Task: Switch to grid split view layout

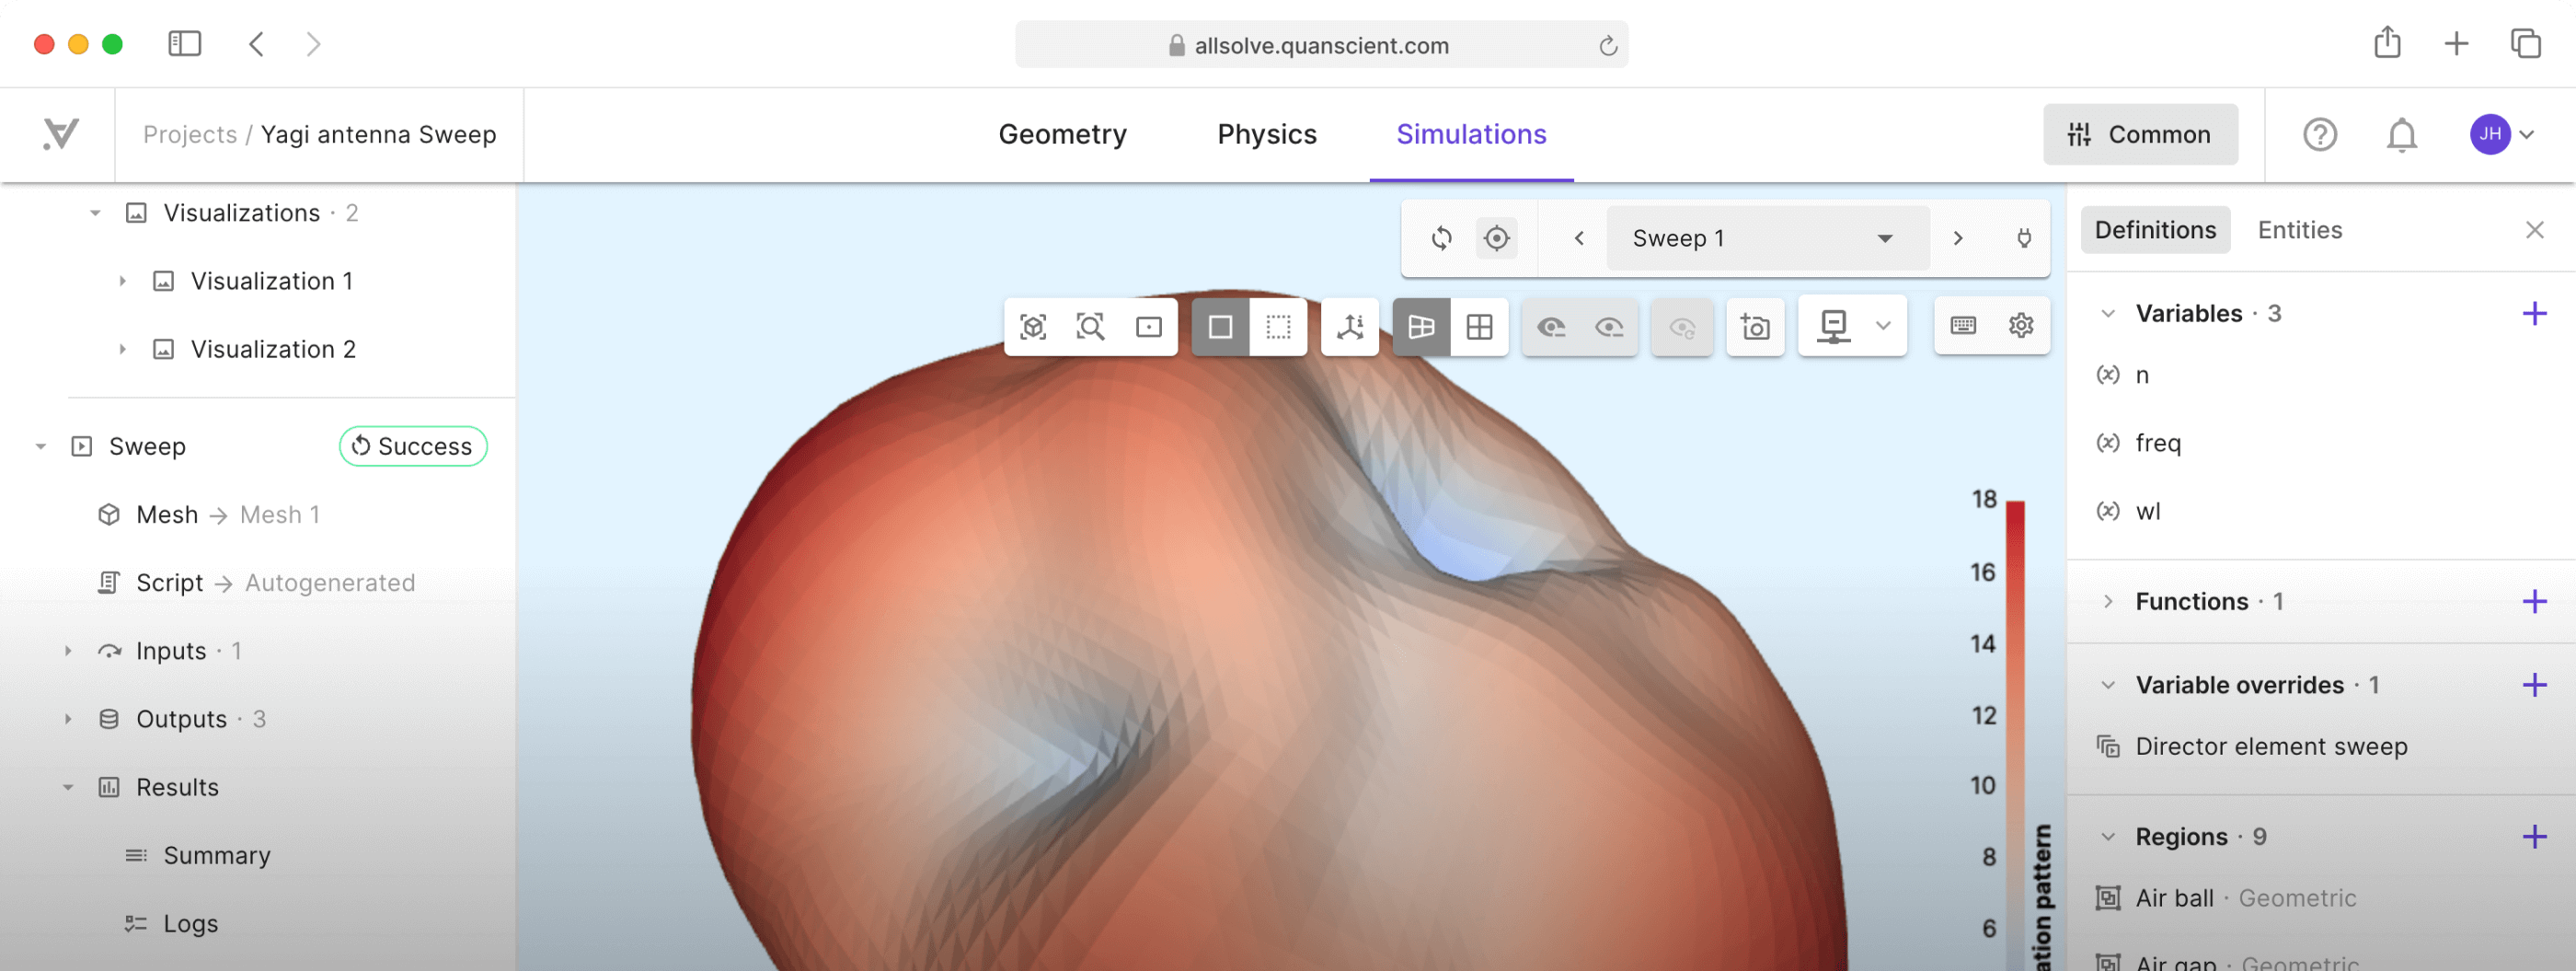Action: click(1479, 326)
